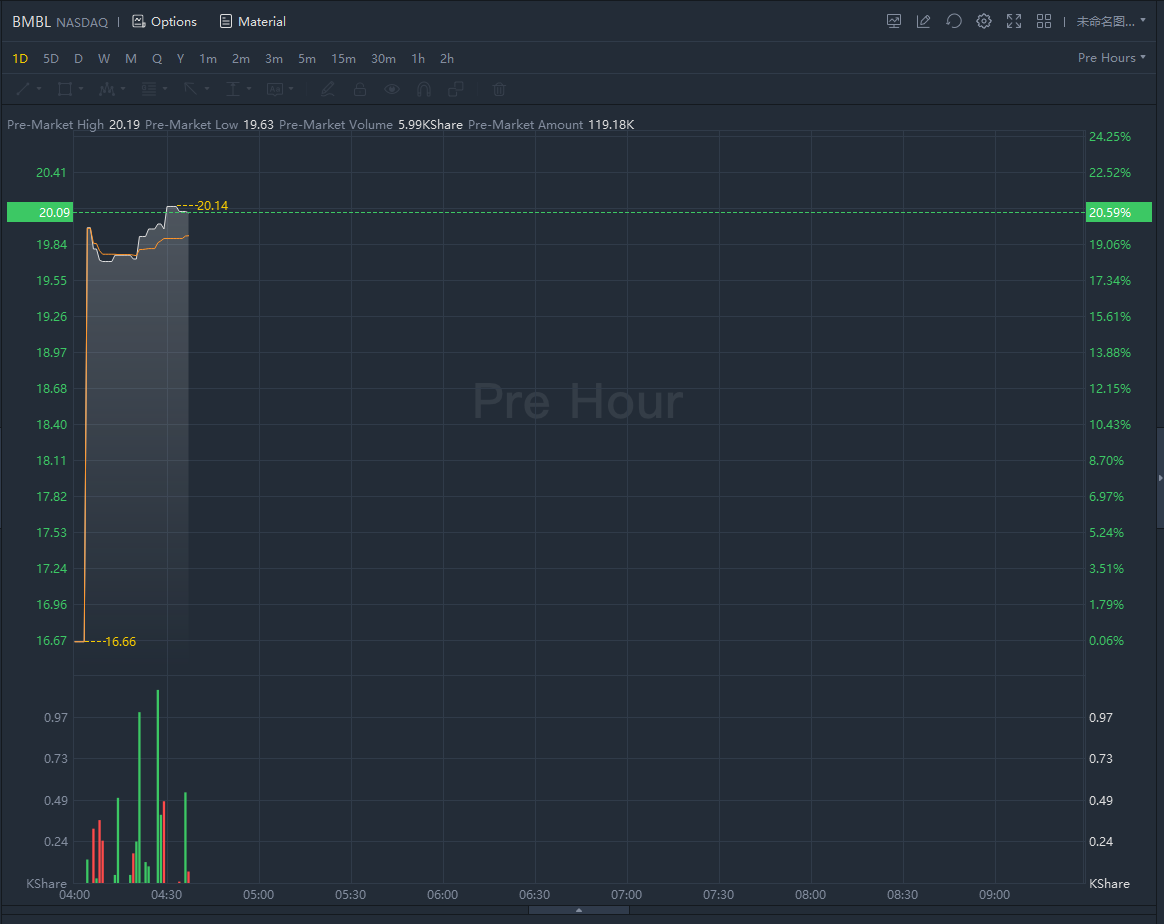Screen dimensions: 1164x924
Task: Toggle the magnet snap mode
Action: point(424,89)
